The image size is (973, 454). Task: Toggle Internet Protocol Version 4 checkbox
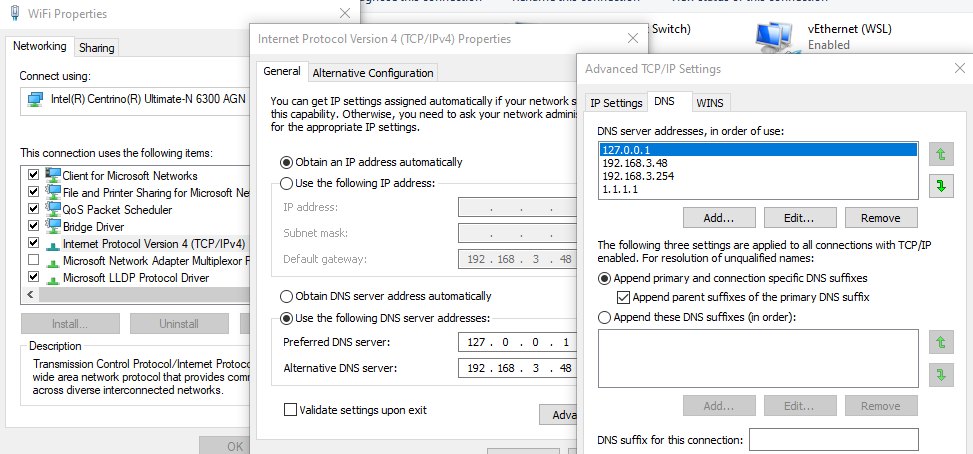click(34, 243)
